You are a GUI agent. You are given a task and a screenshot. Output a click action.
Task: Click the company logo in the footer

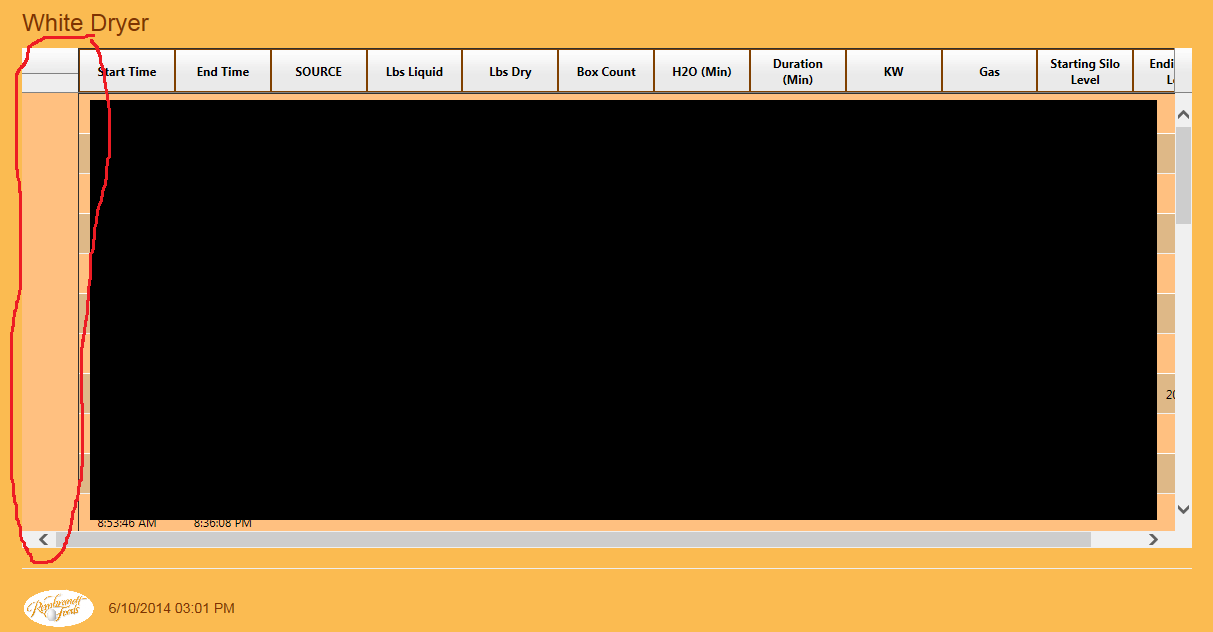pos(59,608)
